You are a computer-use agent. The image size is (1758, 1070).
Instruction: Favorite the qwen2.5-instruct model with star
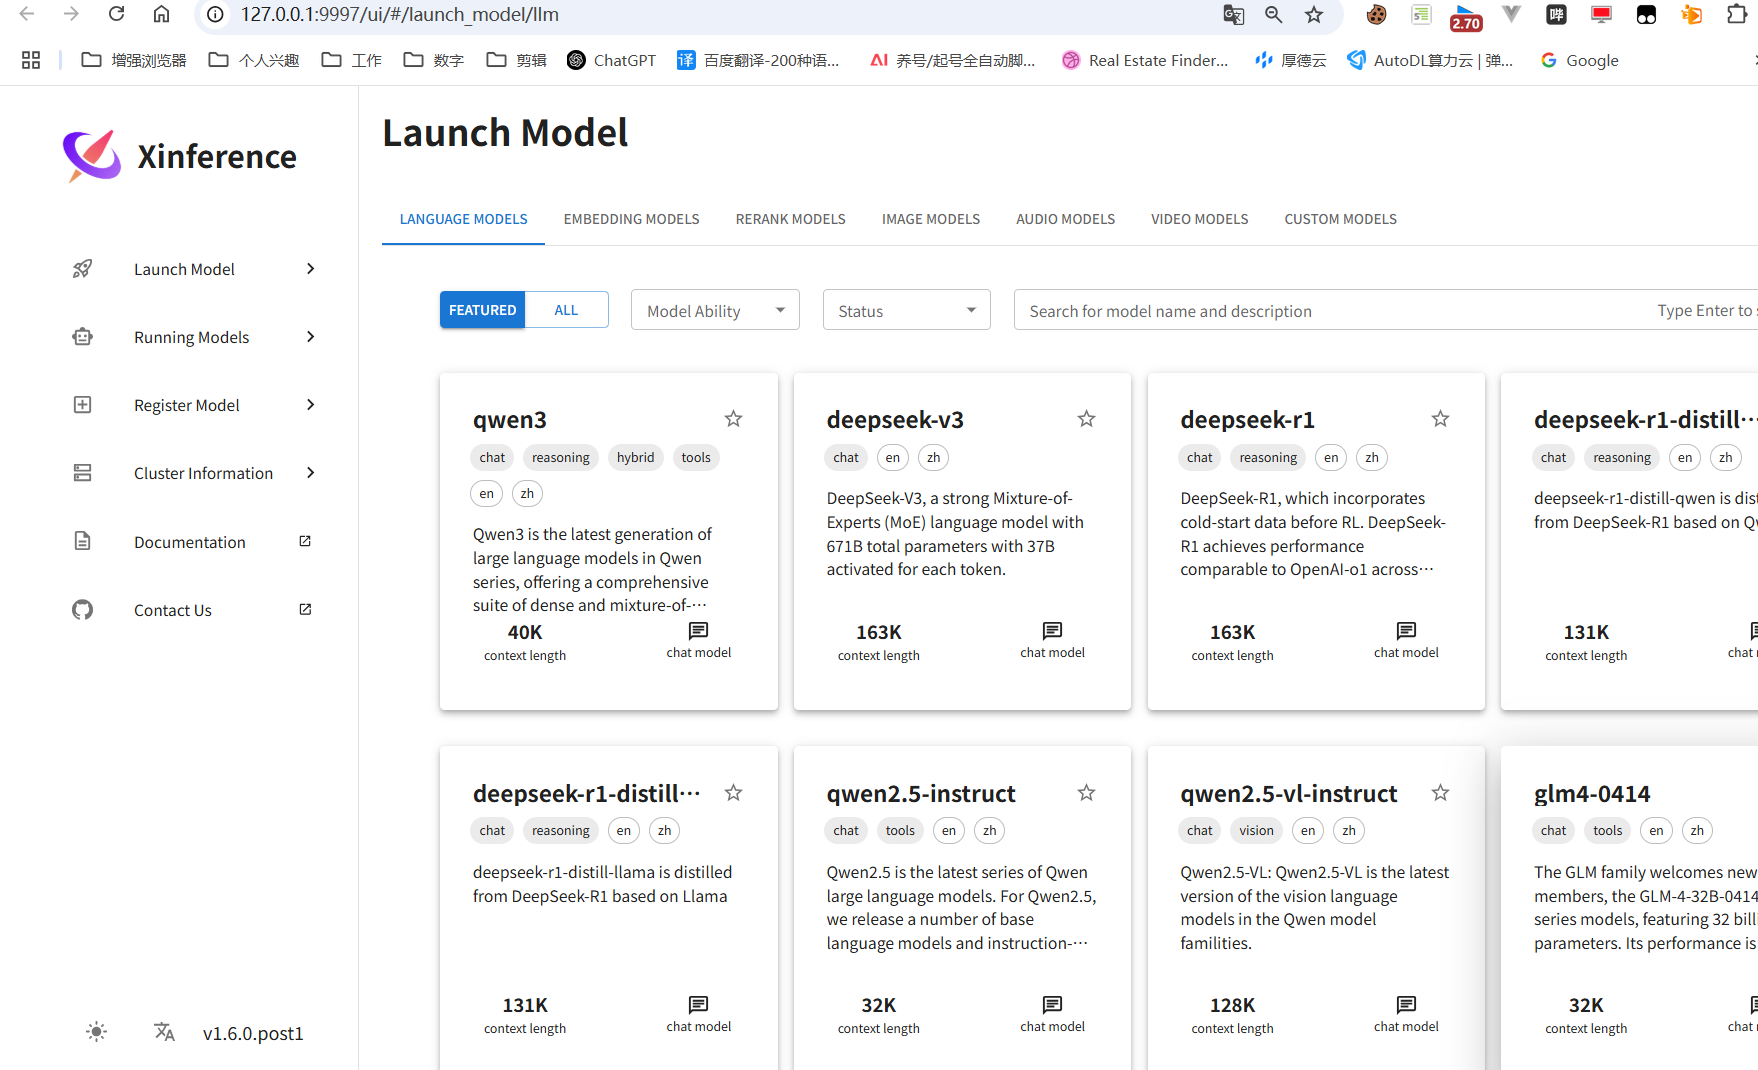[x=1086, y=793]
